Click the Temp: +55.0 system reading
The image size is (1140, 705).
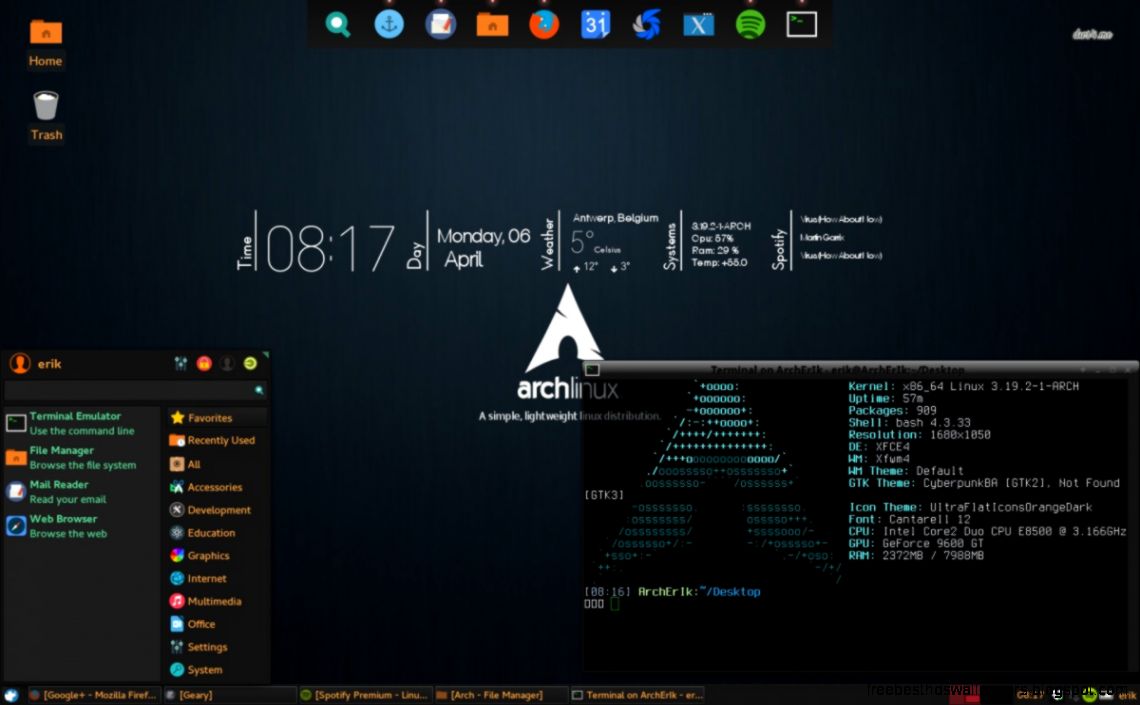(x=719, y=262)
